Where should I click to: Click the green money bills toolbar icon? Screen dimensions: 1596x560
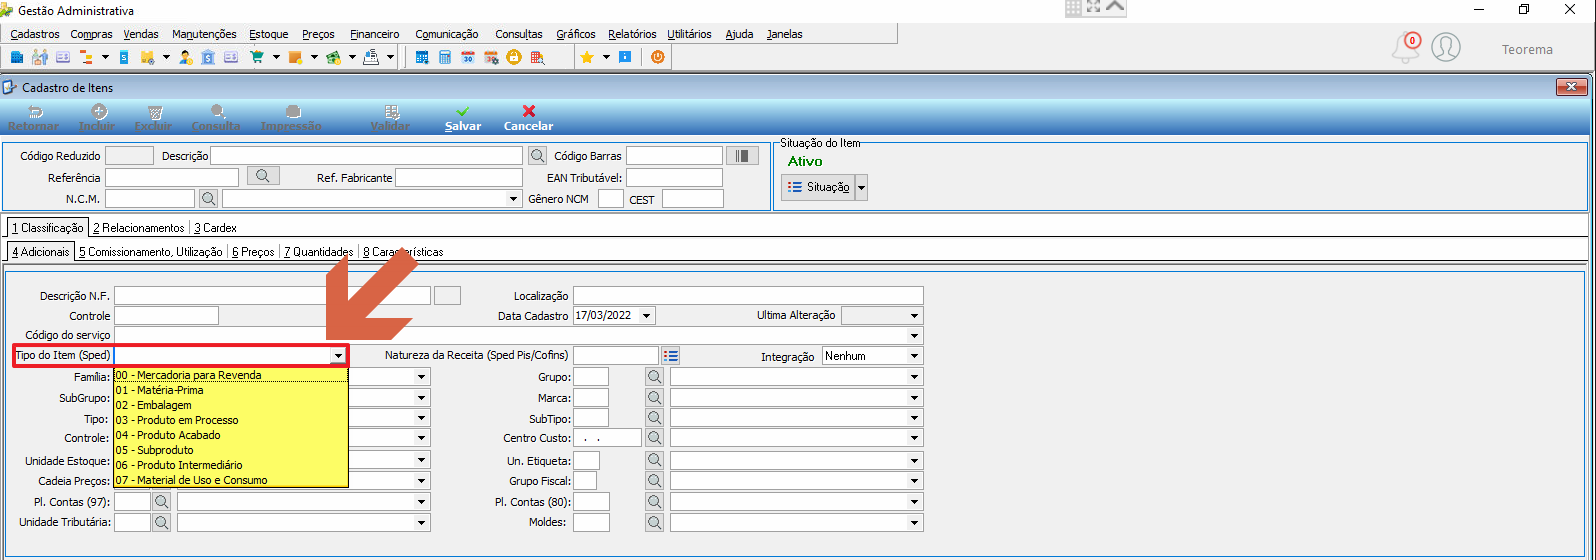coord(333,57)
